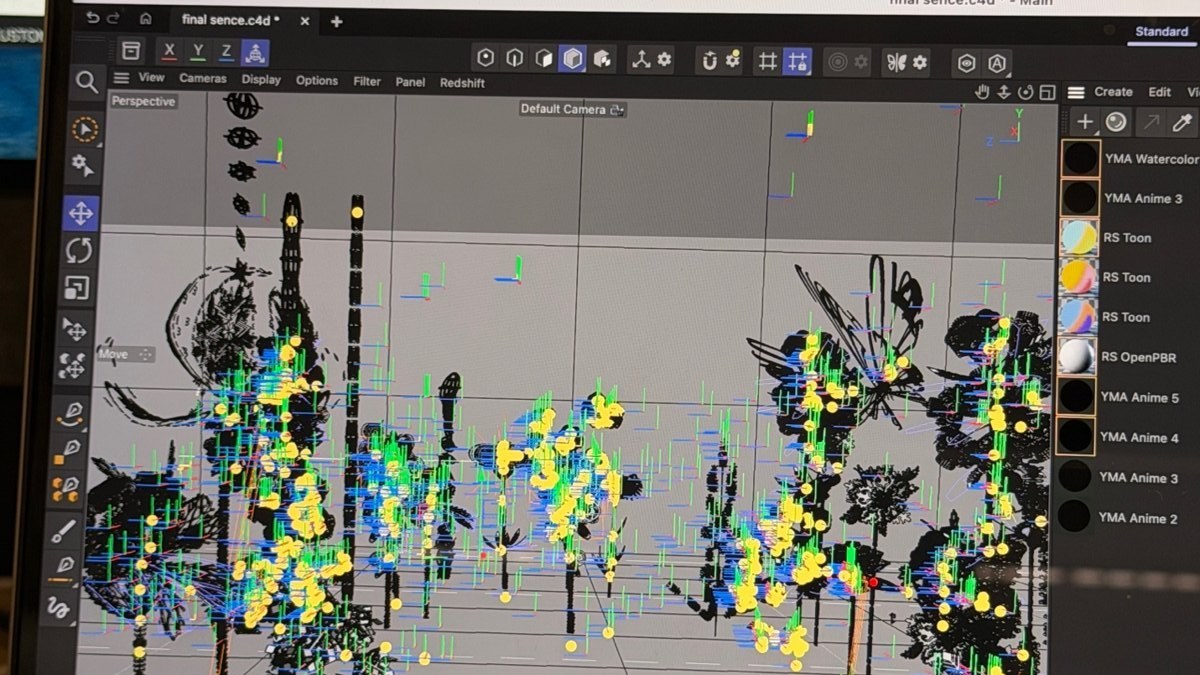The image size is (1200, 675).
Task: Pick the Brush paint tool in left toolbar
Action: click(x=64, y=529)
